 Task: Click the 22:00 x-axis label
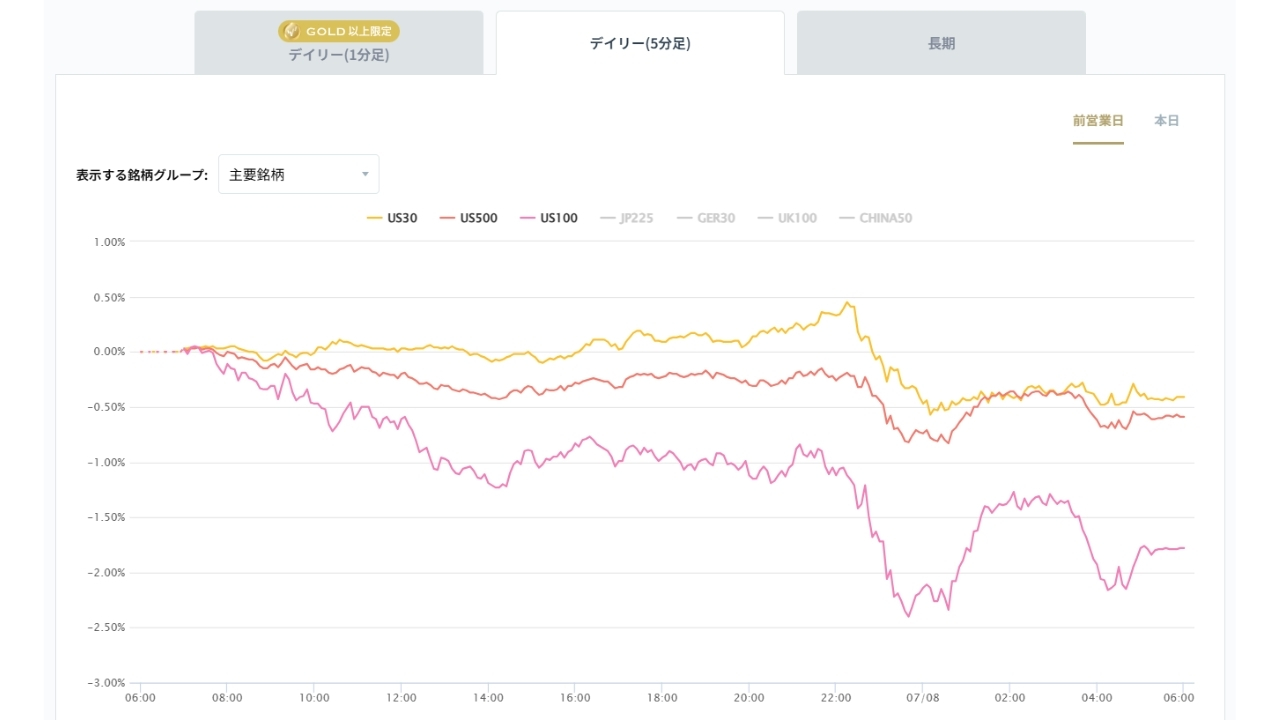click(836, 697)
